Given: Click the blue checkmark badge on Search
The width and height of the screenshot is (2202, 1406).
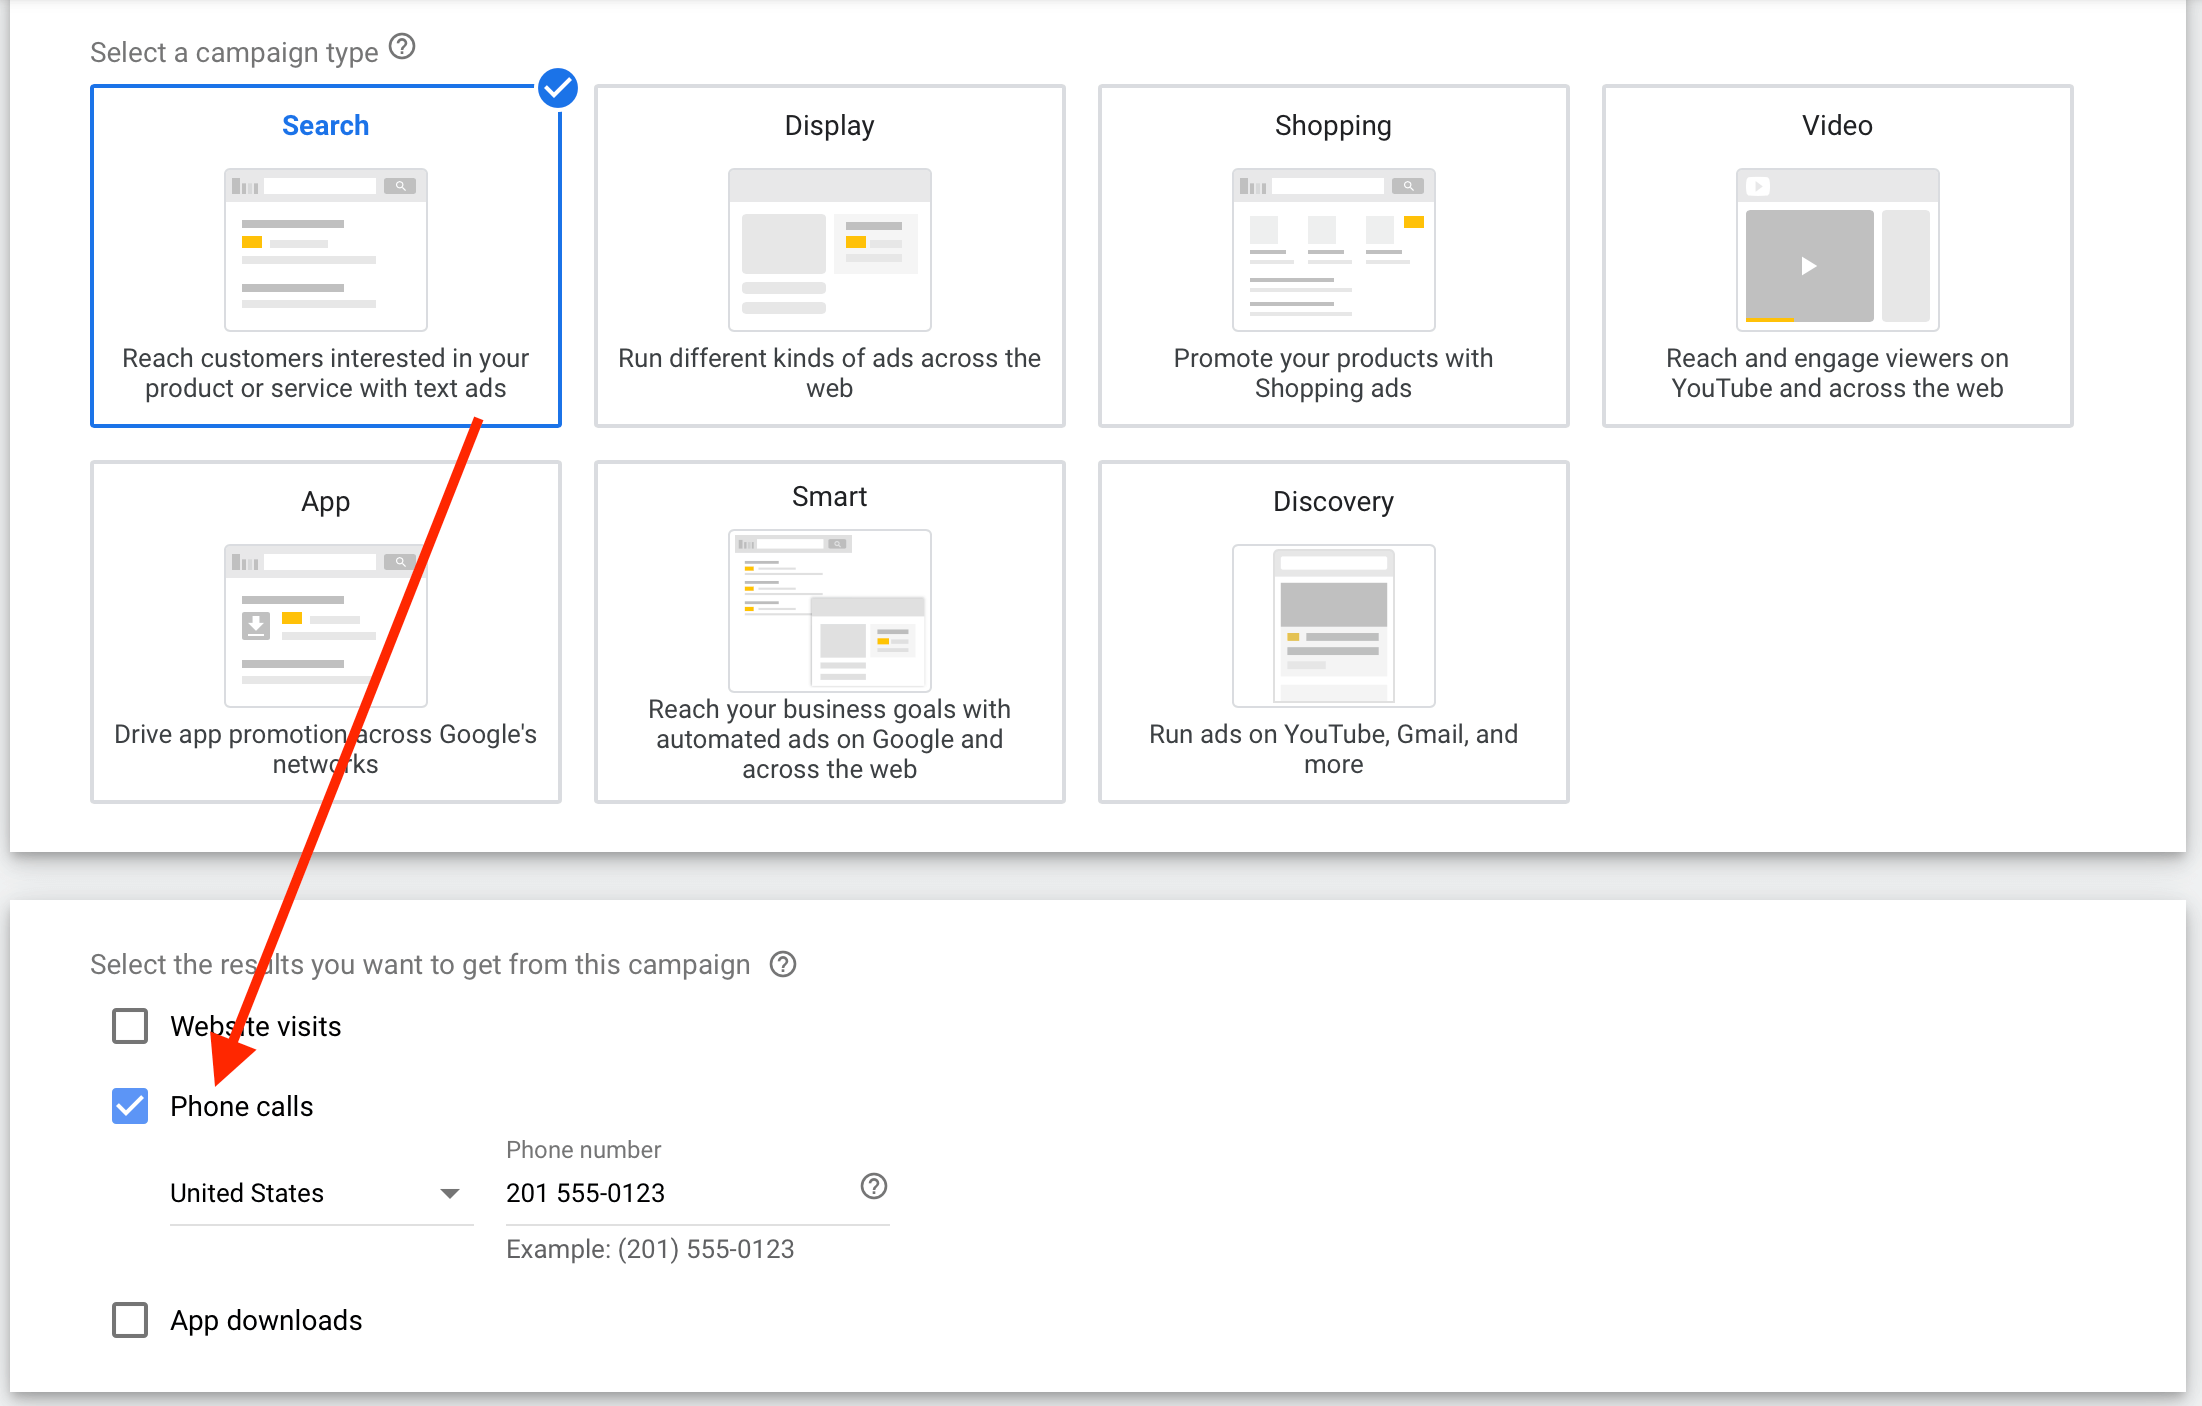Looking at the screenshot, I should (558, 88).
